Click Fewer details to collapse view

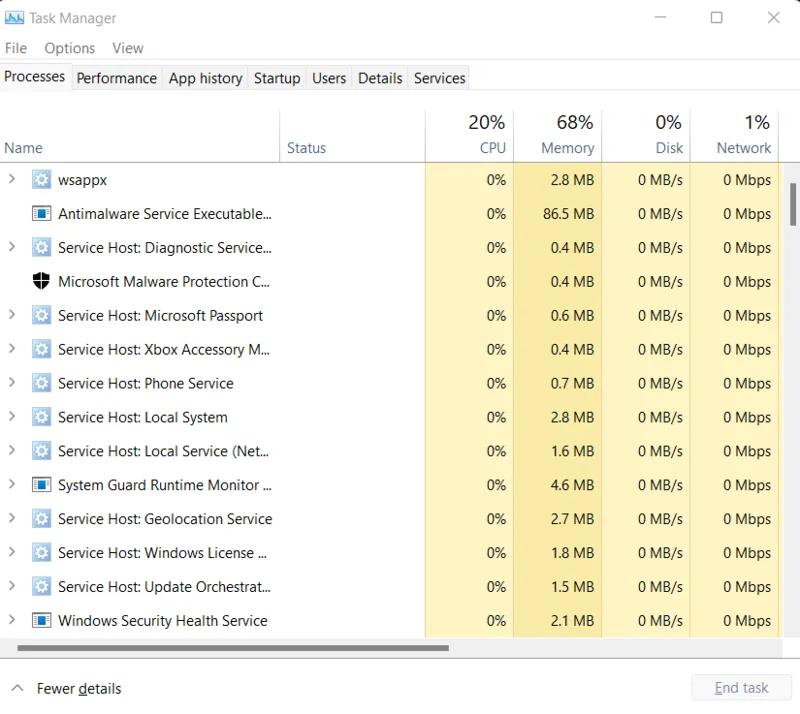66,688
